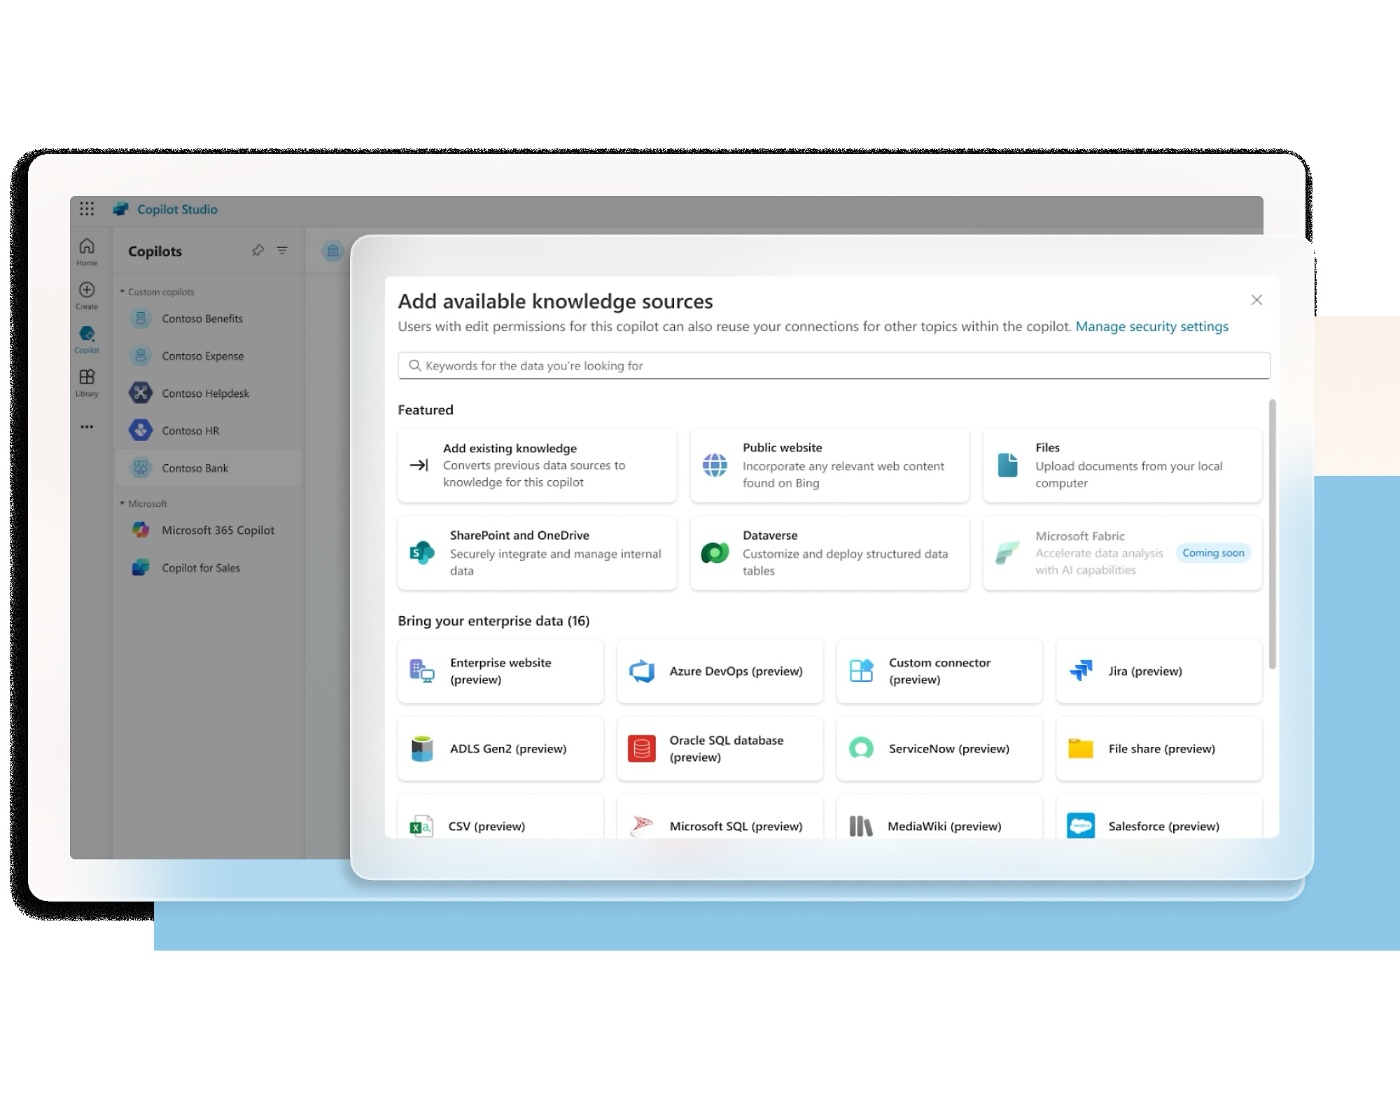This screenshot has height=1113, width=1400.
Task: Close the knowledge sources dialog
Action: tap(1257, 300)
